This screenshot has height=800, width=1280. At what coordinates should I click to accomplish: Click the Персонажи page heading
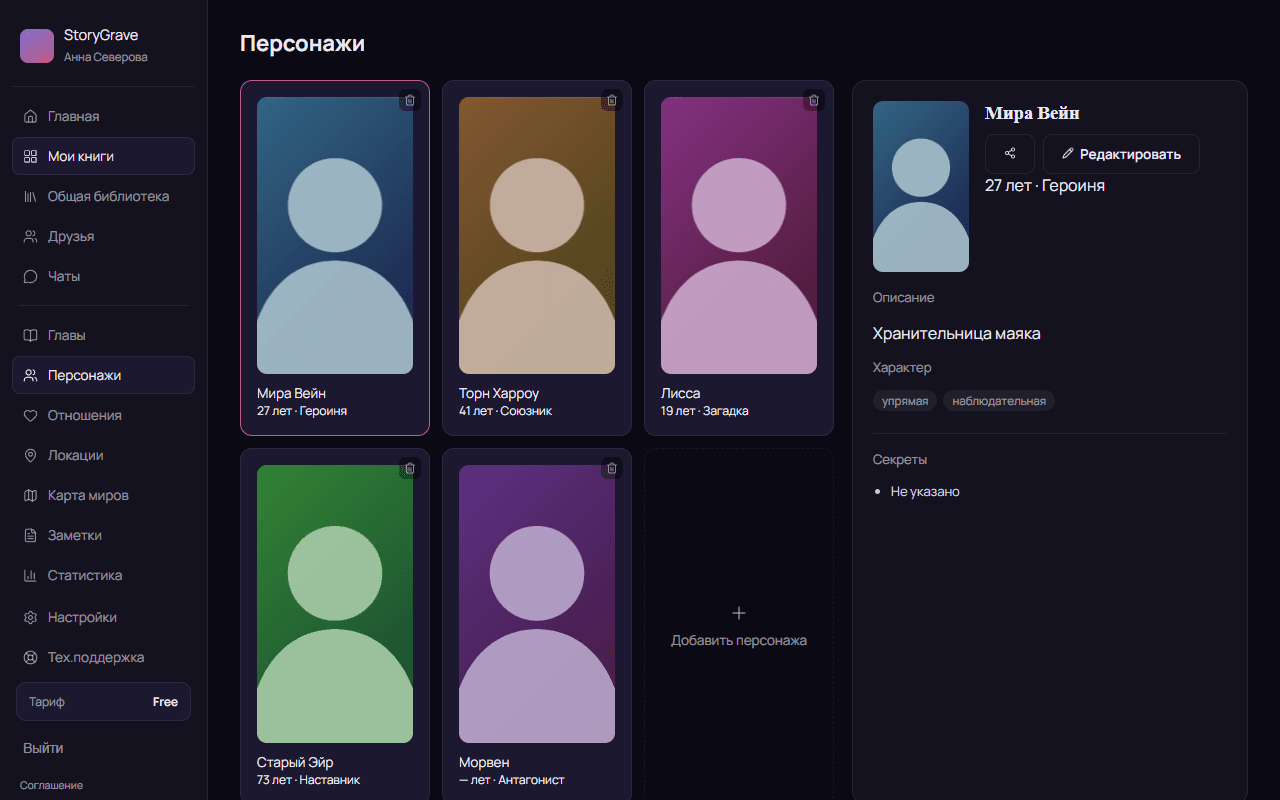click(302, 44)
